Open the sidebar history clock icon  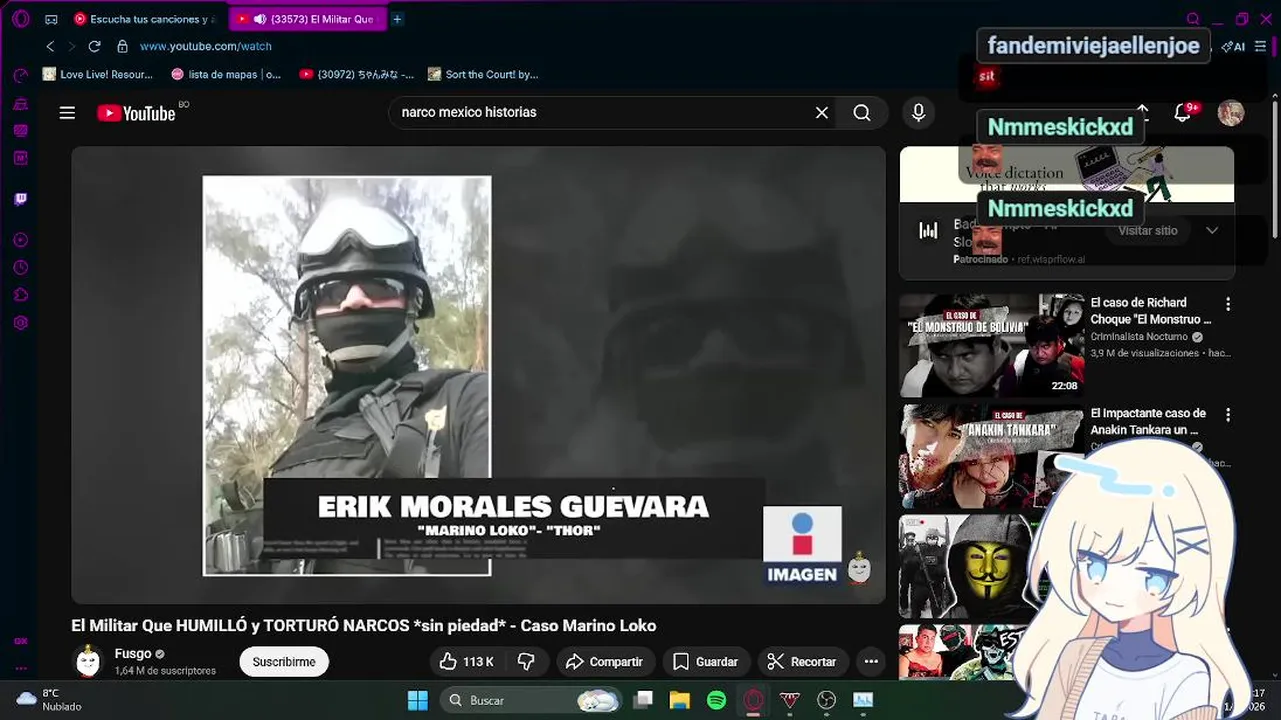[20, 268]
